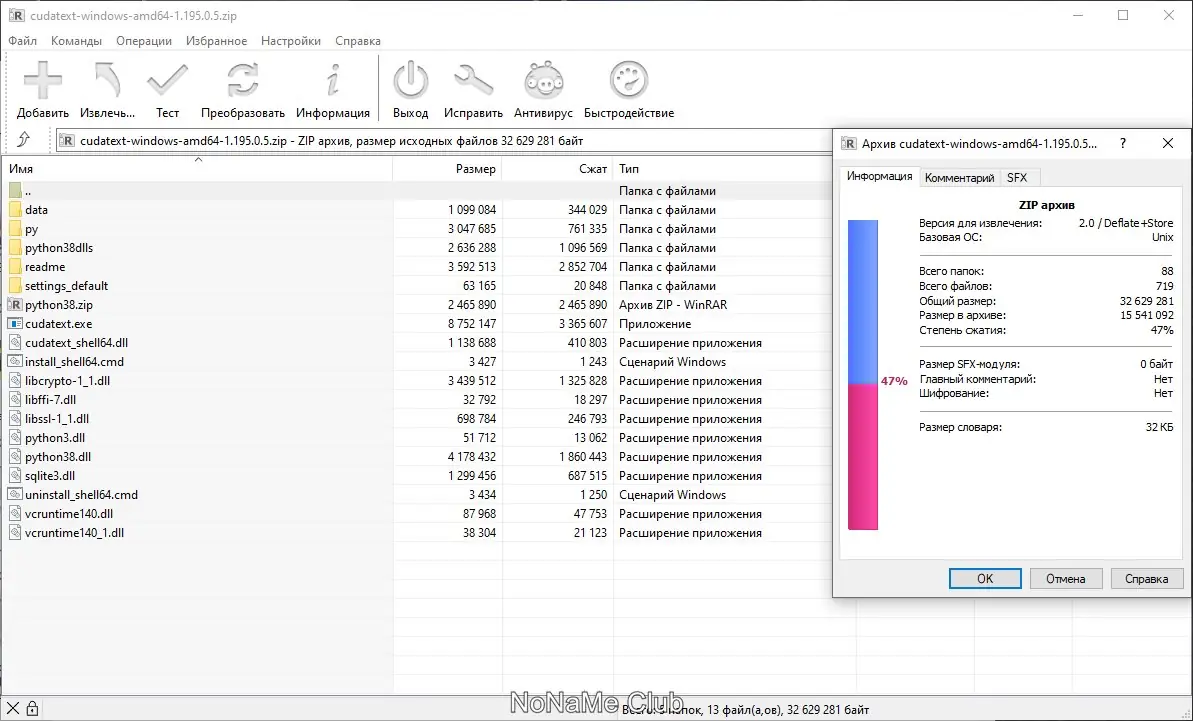Screen dimensions: 1193x721
Task: Open the Исправить (Repair) tool
Action: pos(473,80)
